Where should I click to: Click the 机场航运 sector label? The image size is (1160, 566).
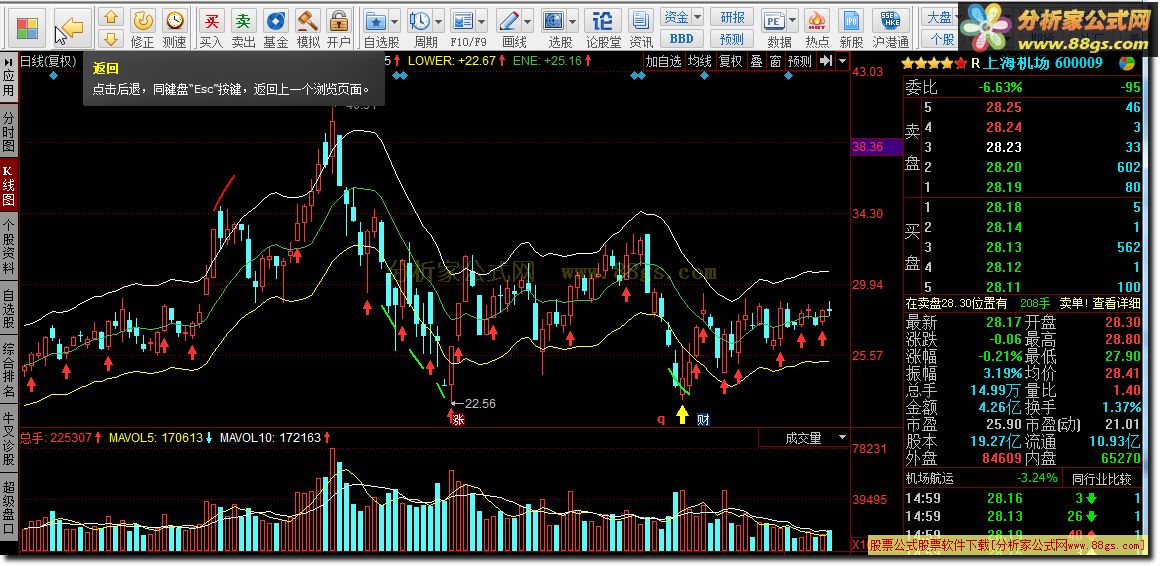[x=930, y=479]
